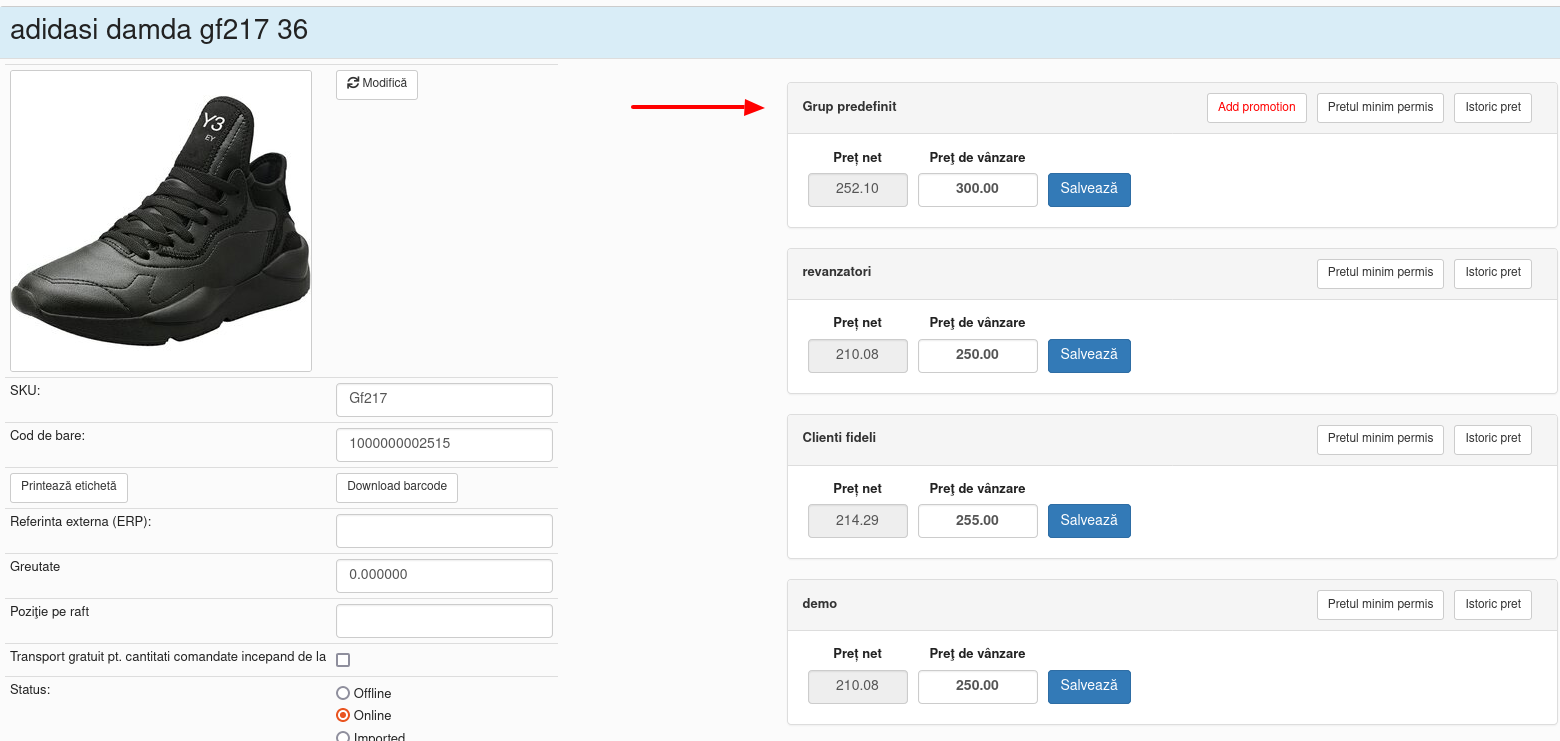The image size is (1560, 741).
Task: Open Istoric pret for demo group
Action: pyautogui.click(x=1493, y=605)
